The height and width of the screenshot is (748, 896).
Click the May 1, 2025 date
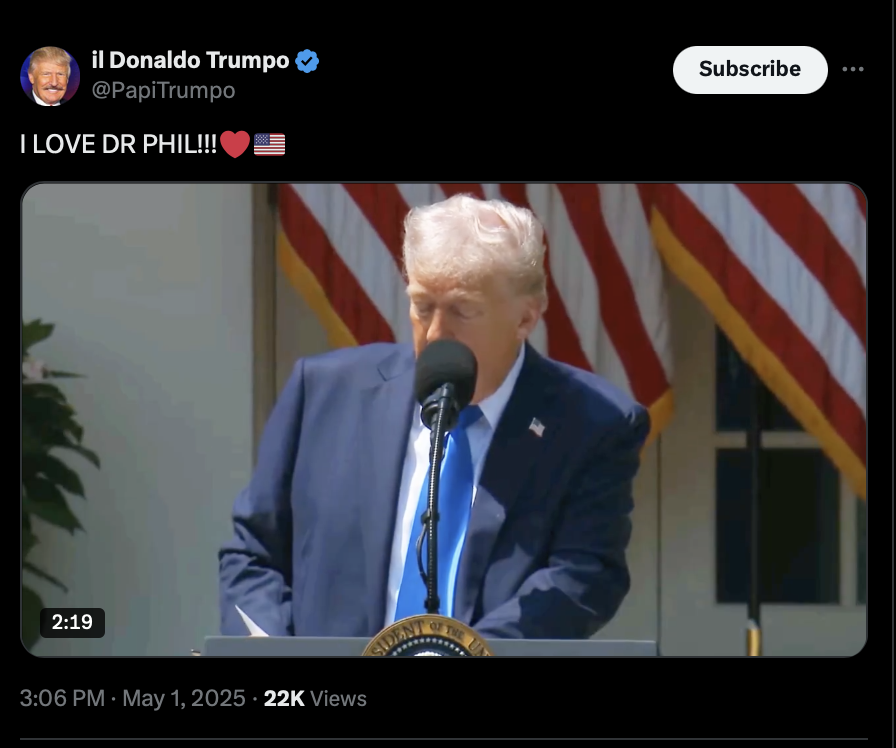[x=183, y=698]
